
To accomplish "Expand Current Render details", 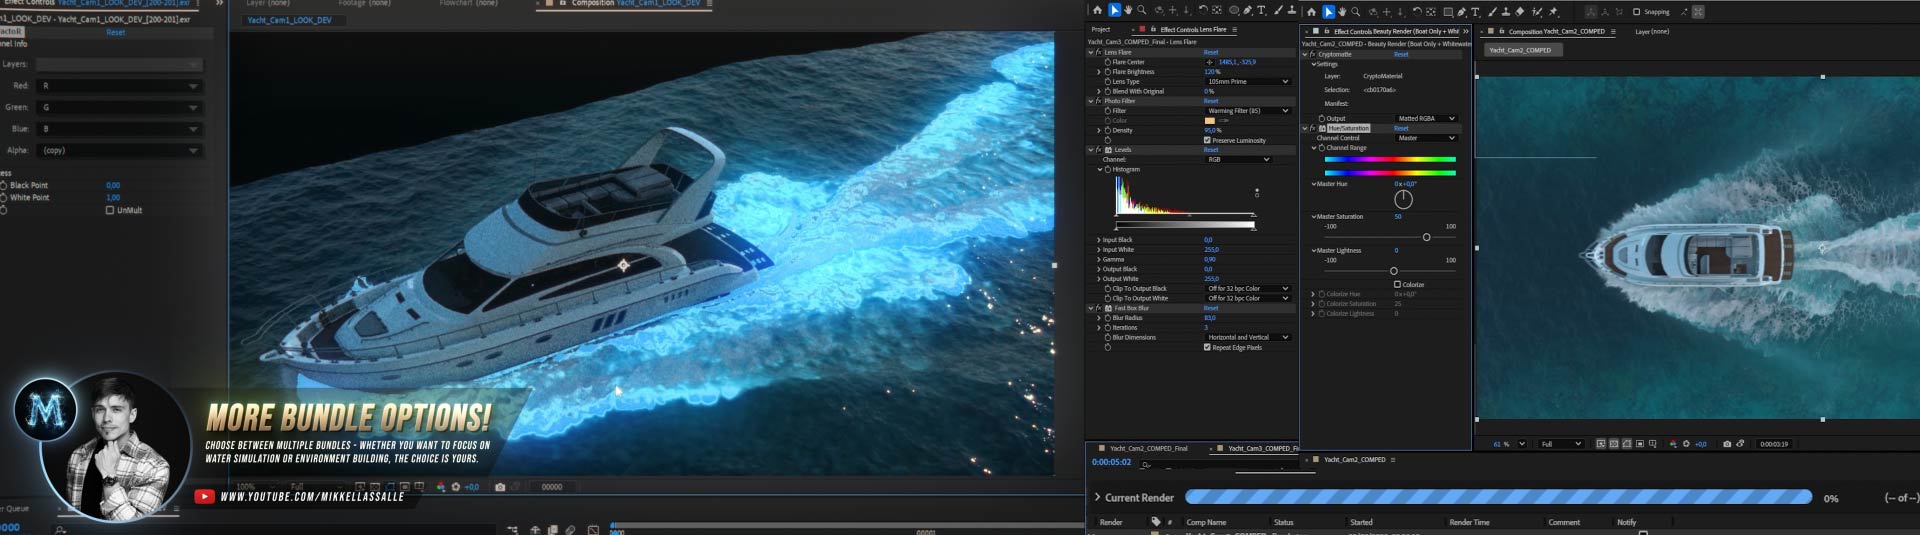I will coord(1097,497).
